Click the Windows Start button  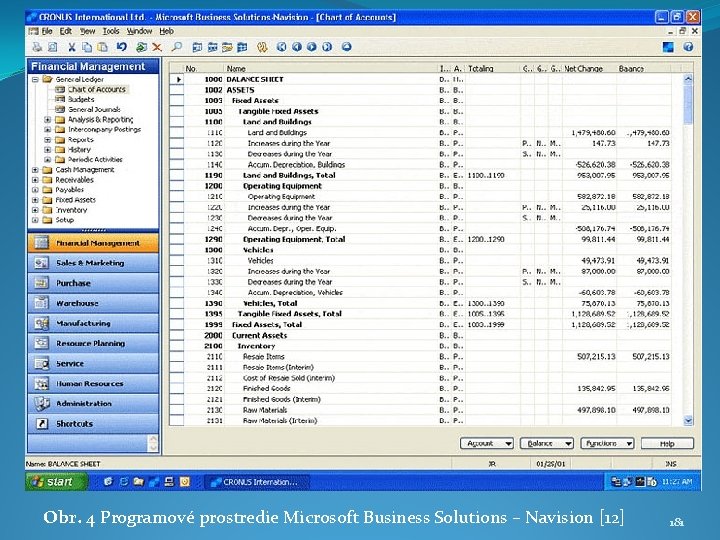[x=56, y=482]
